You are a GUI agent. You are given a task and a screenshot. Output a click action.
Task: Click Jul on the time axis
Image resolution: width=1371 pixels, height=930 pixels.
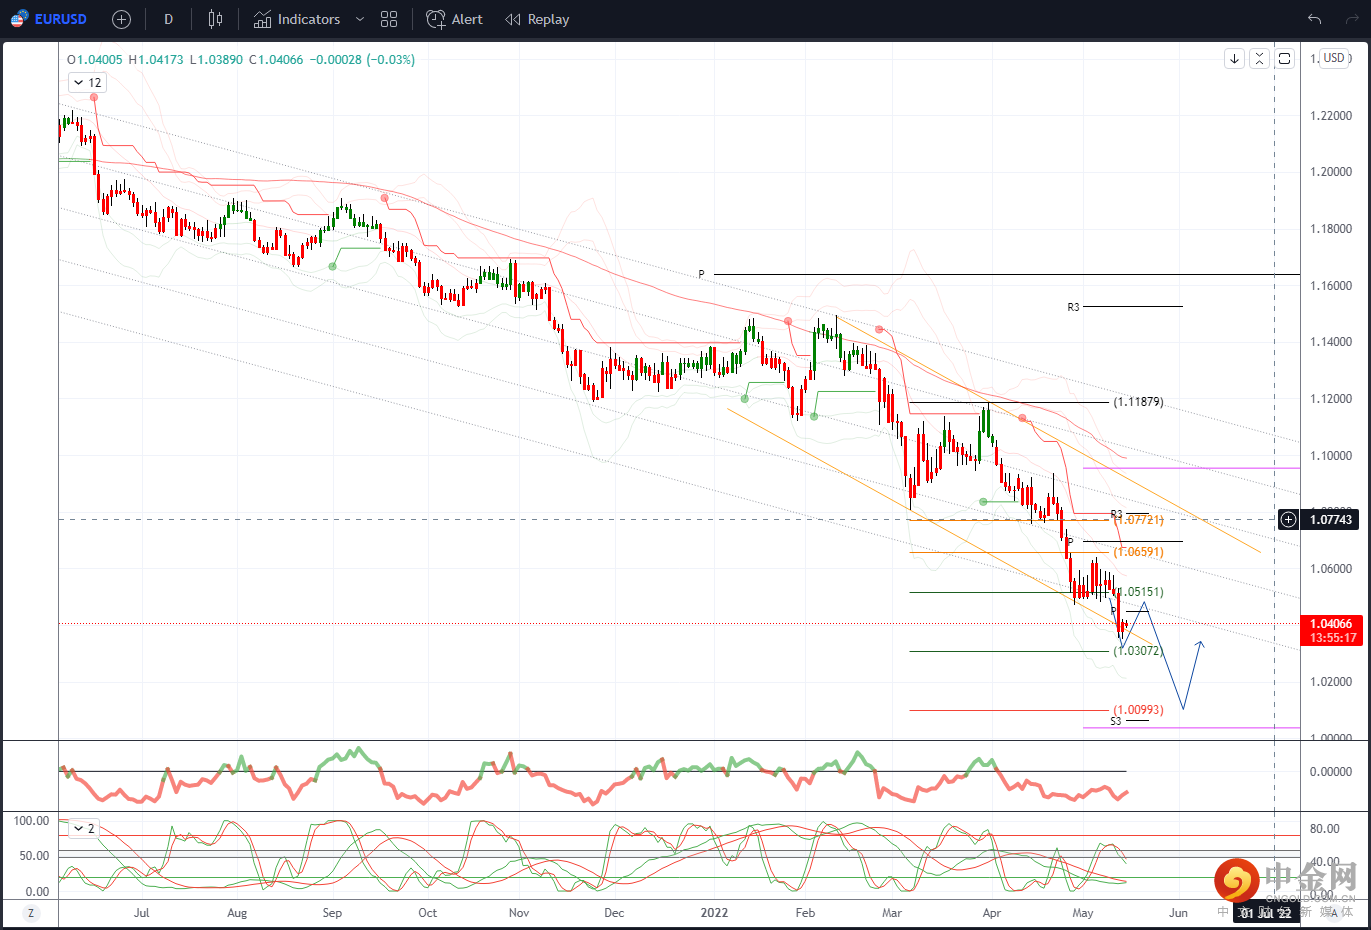[x=142, y=913]
